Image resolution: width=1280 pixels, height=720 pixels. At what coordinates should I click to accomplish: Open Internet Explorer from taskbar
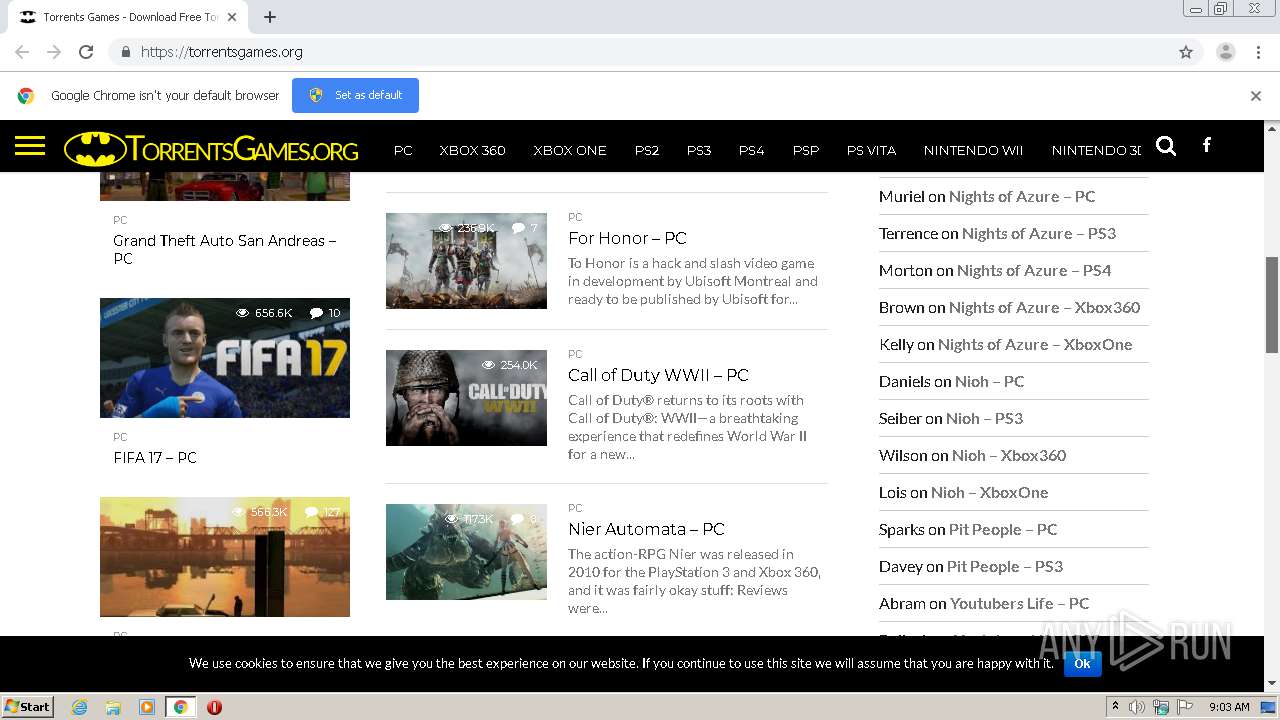(80, 707)
